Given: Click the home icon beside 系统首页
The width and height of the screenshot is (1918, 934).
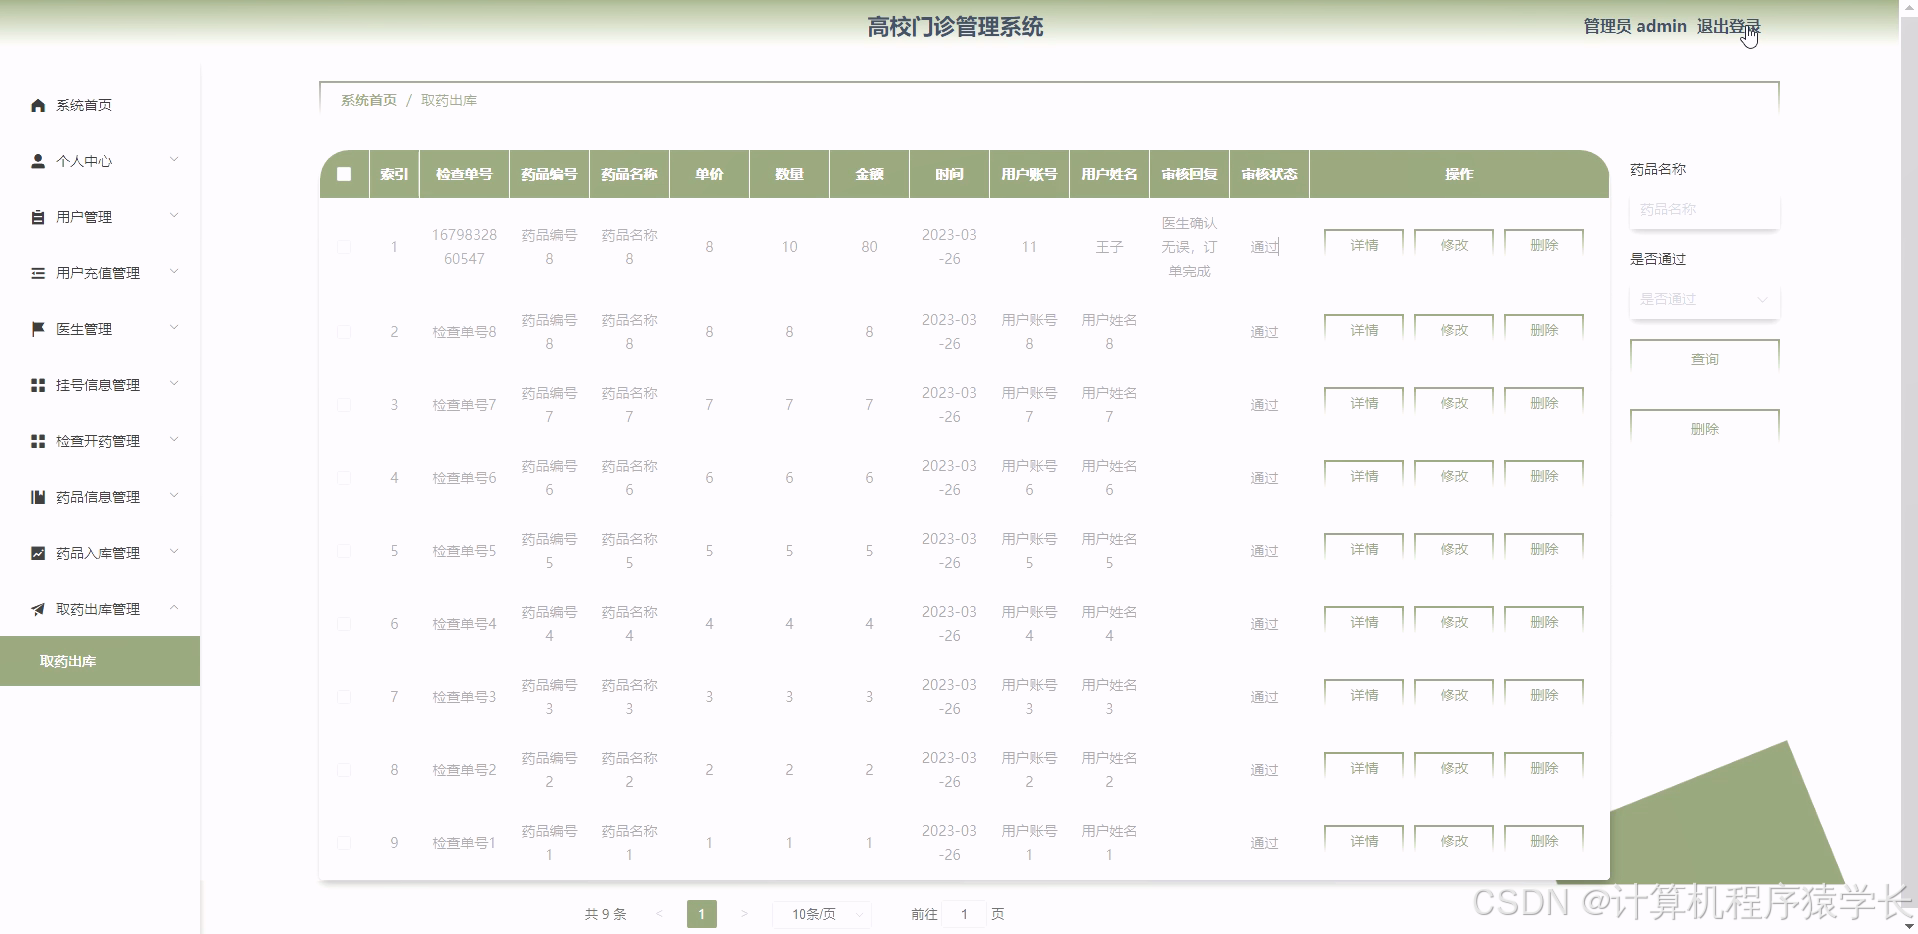Looking at the screenshot, I should click(x=38, y=105).
